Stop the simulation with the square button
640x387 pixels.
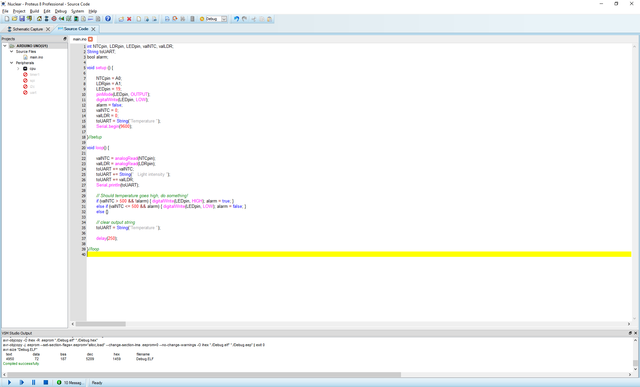(46, 383)
